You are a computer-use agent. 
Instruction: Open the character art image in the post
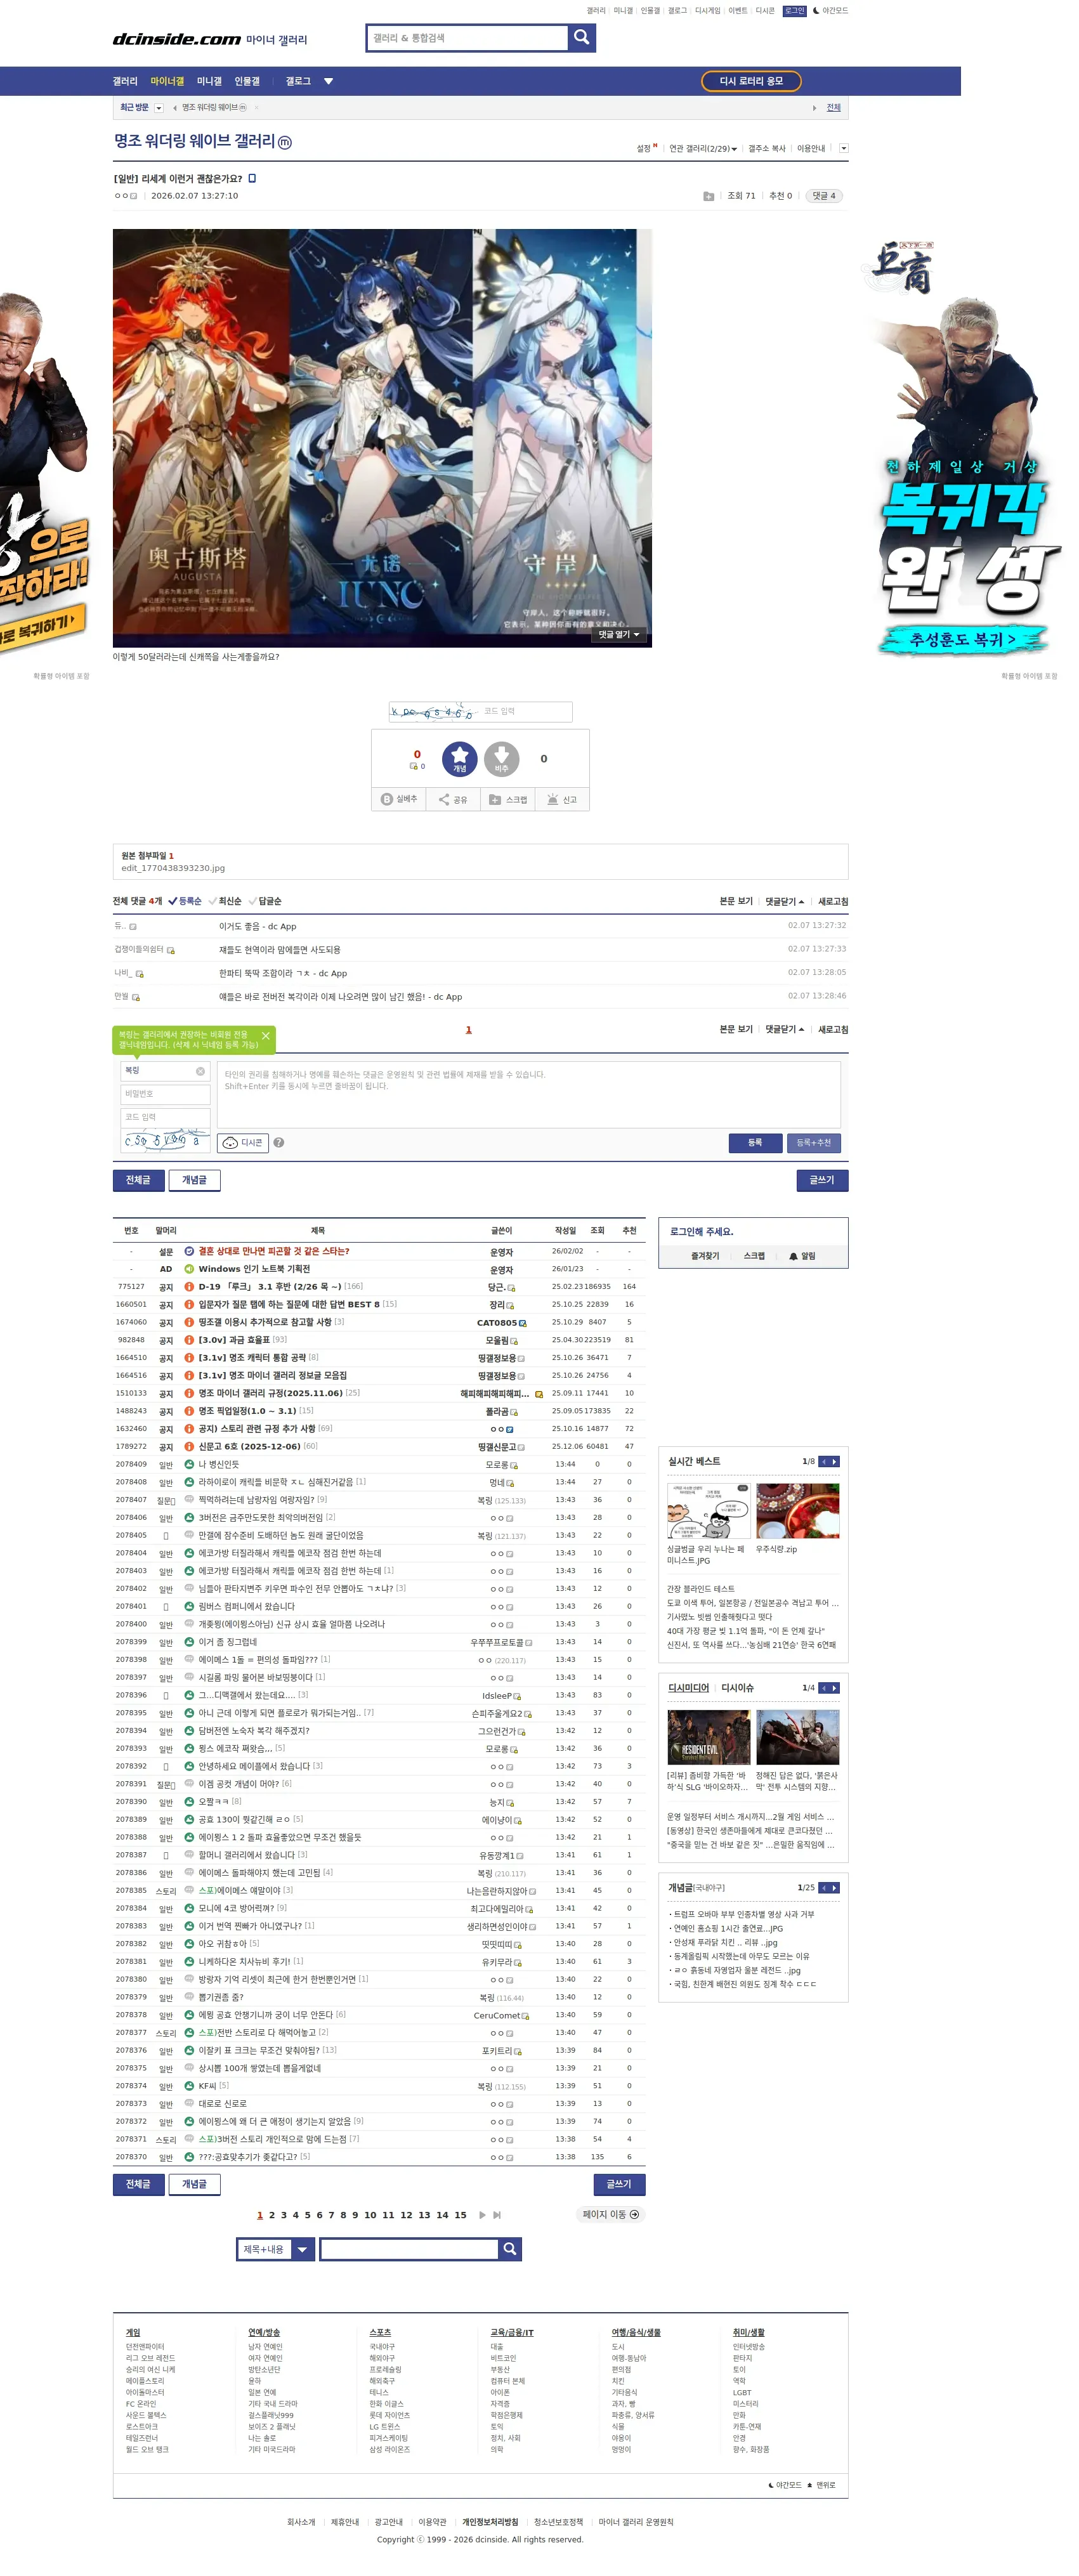click(382, 438)
